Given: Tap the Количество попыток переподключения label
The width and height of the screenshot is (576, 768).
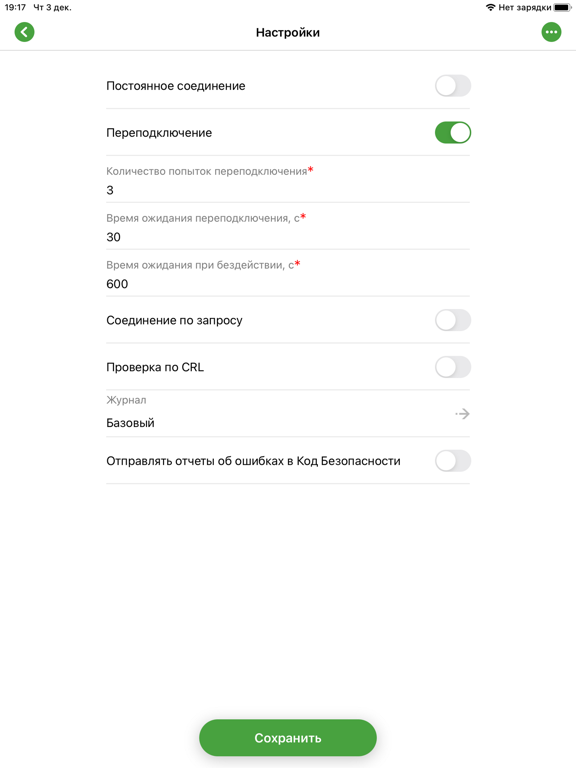Looking at the screenshot, I should (x=207, y=171).
